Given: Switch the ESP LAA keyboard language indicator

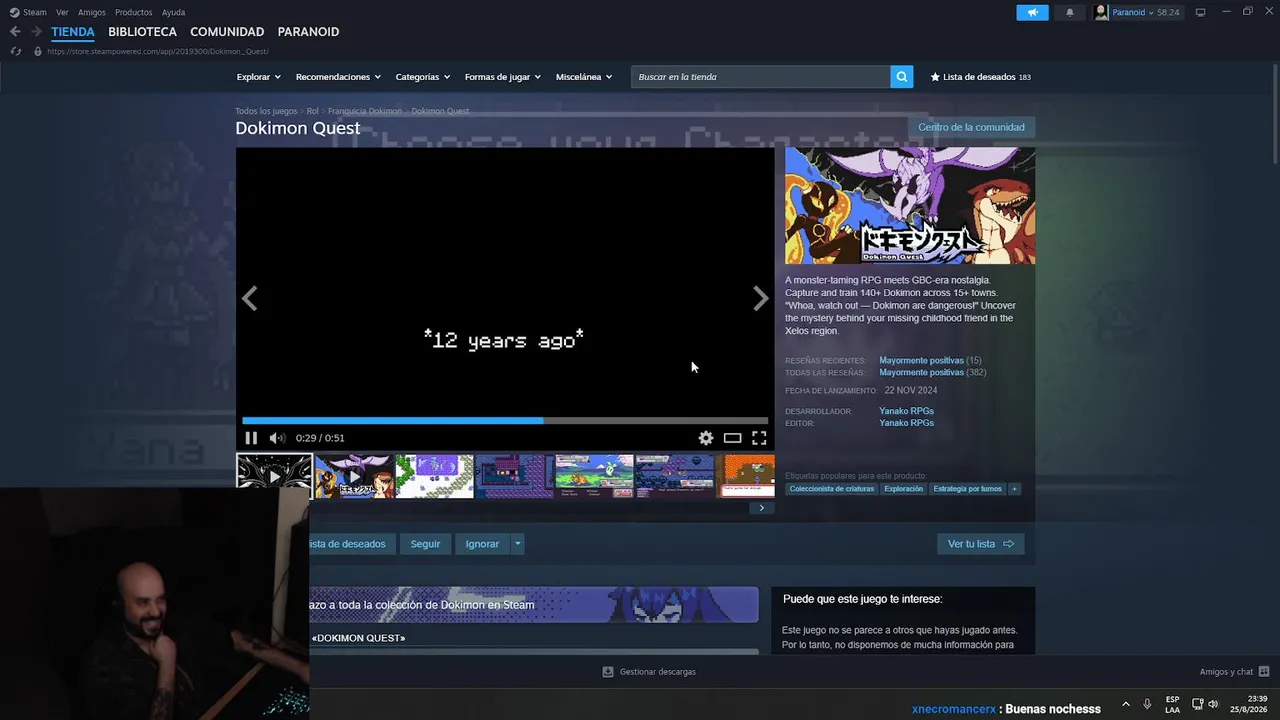Looking at the screenshot, I should click(1172, 704).
